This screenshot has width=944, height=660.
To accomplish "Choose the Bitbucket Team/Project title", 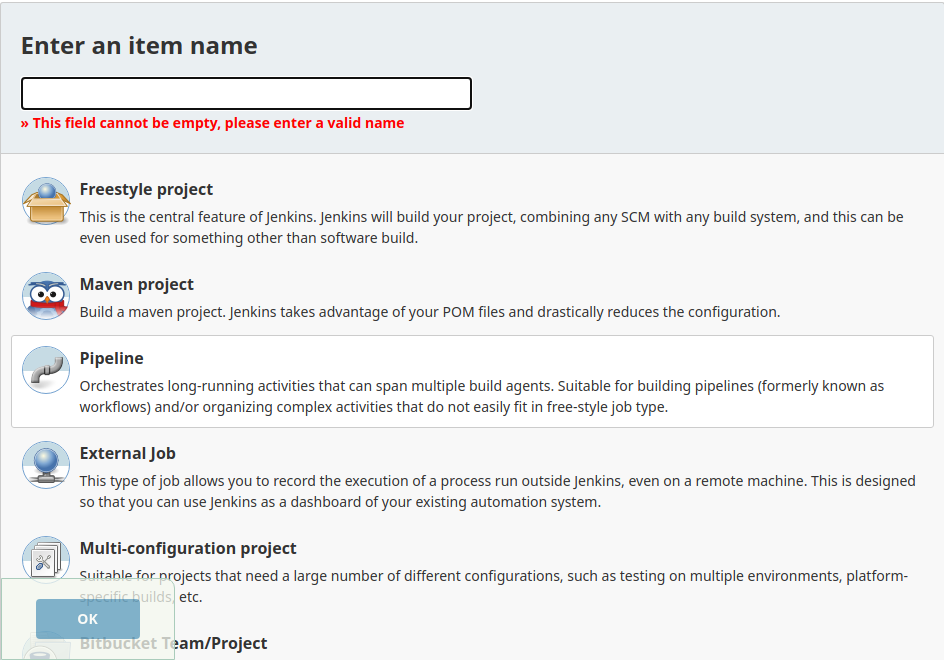I will [x=173, y=643].
